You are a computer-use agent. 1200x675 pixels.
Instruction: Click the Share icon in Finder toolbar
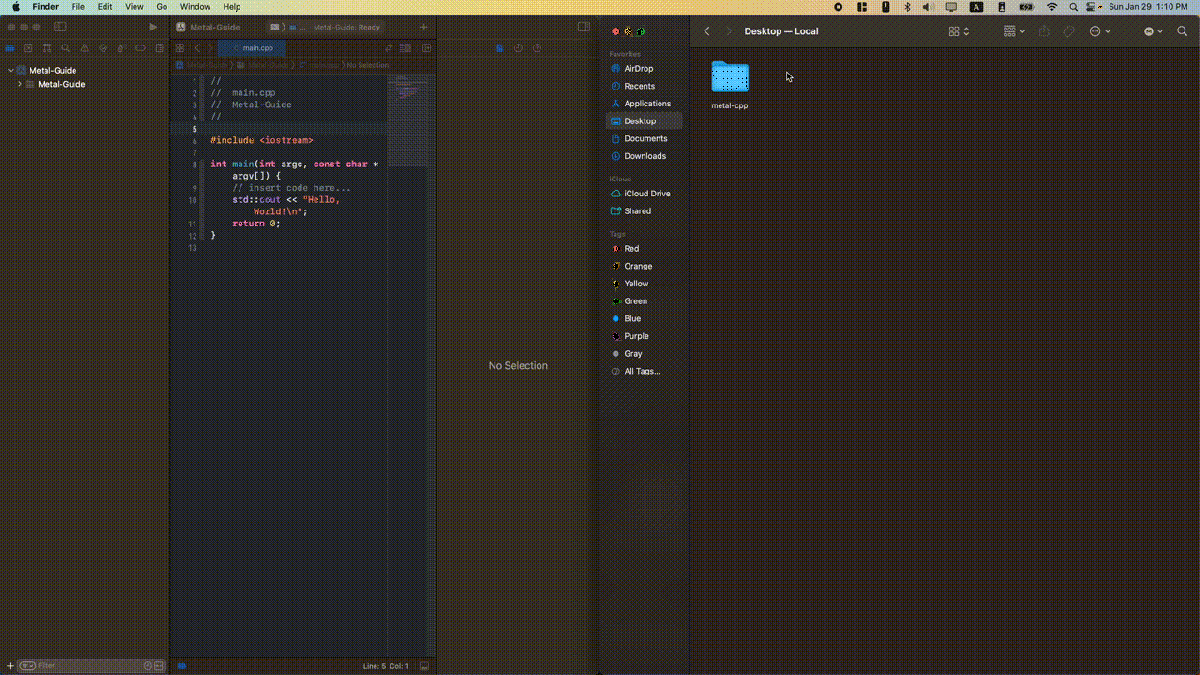pos(1043,32)
